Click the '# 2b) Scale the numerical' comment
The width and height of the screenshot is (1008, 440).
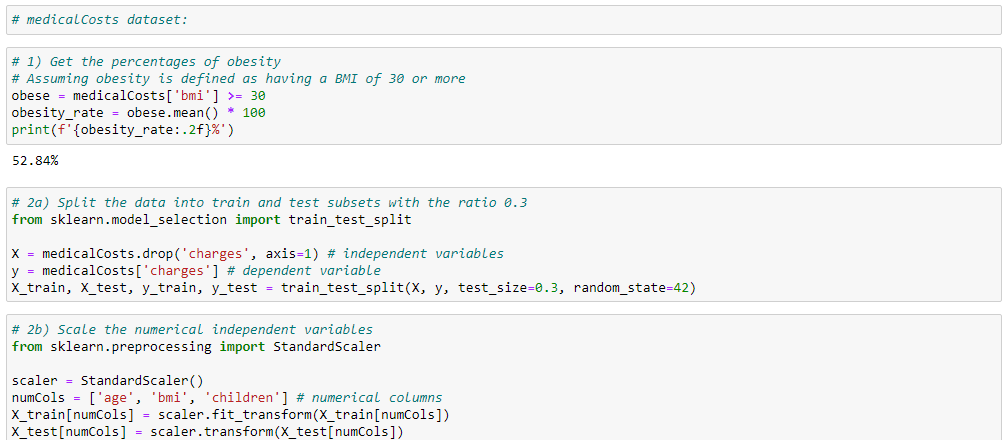point(192,330)
